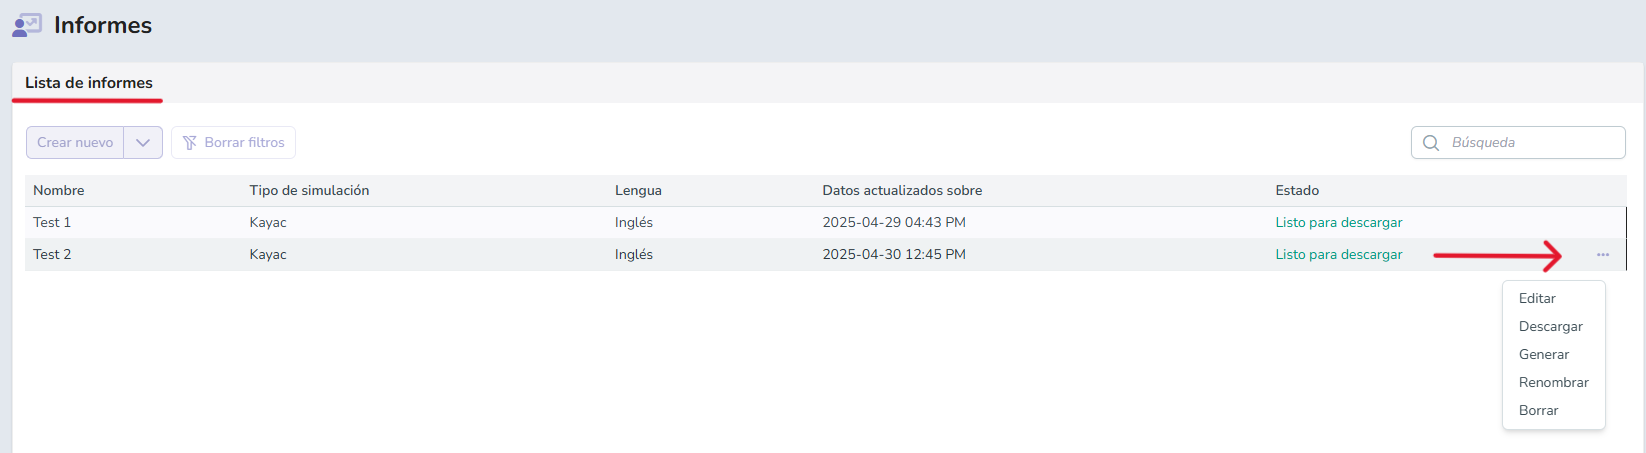Click Borrar filtros button
This screenshot has width=1646, height=453.
(x=233, y=143)
